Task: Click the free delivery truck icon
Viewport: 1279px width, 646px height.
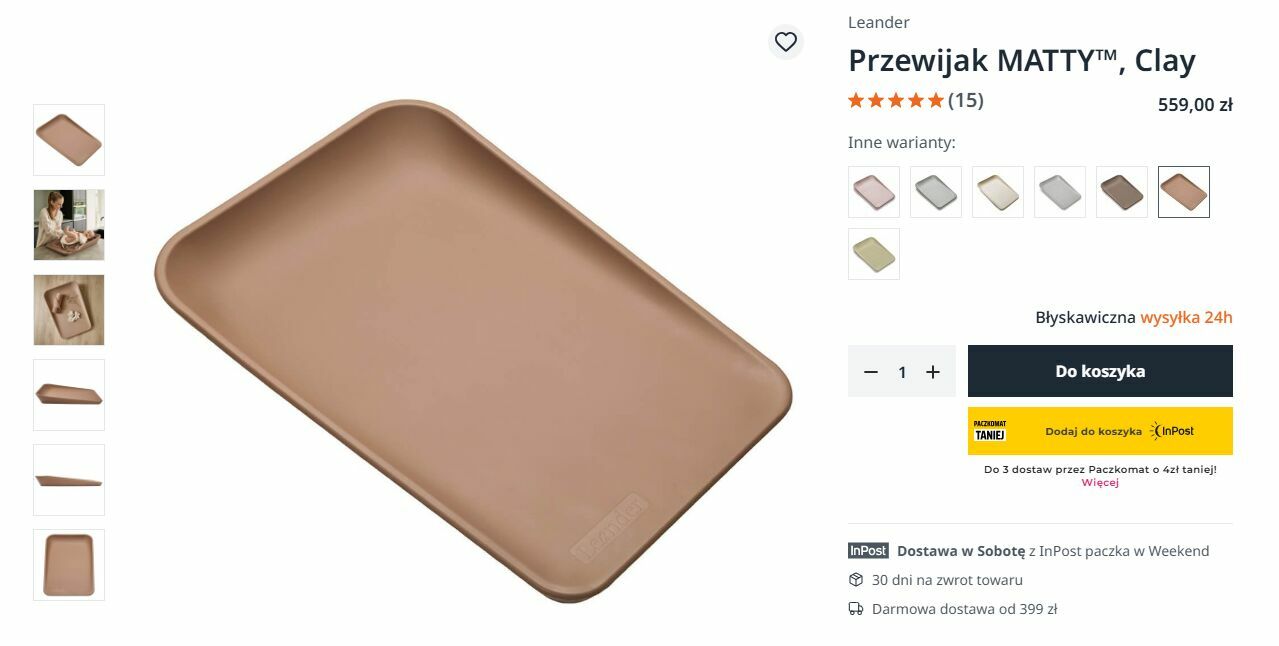Action: click(x=856, y=609)
